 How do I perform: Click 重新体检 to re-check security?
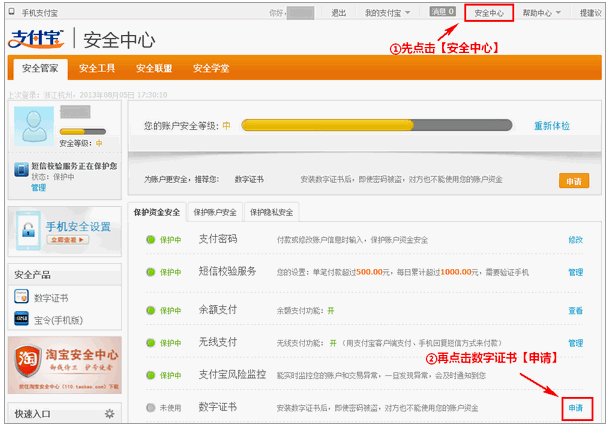click(551, 126)
